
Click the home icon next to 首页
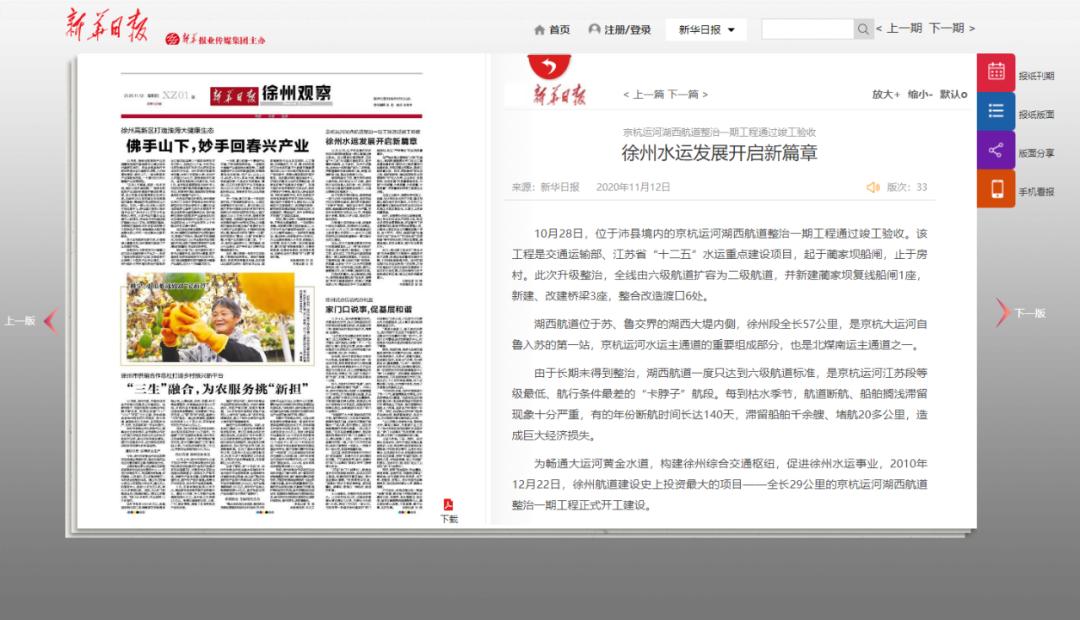[539, 30]
